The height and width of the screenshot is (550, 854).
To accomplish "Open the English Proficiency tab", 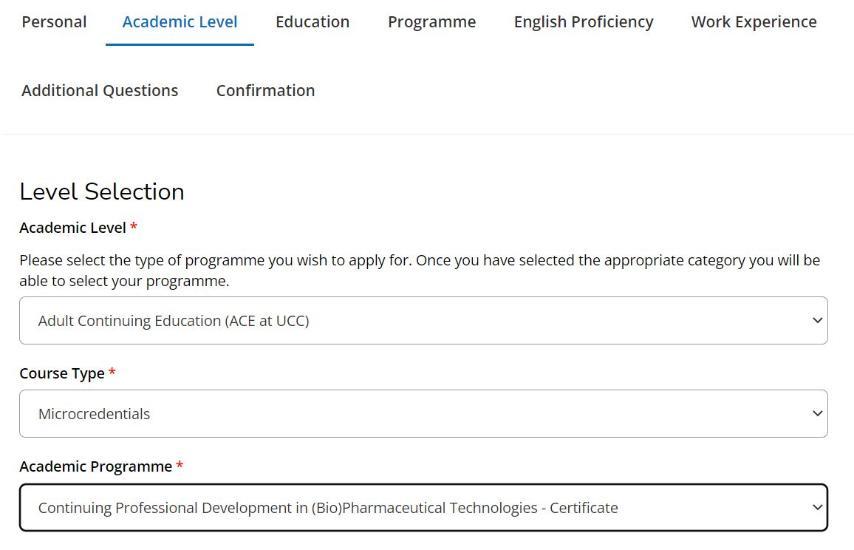I will coord(583,22).
